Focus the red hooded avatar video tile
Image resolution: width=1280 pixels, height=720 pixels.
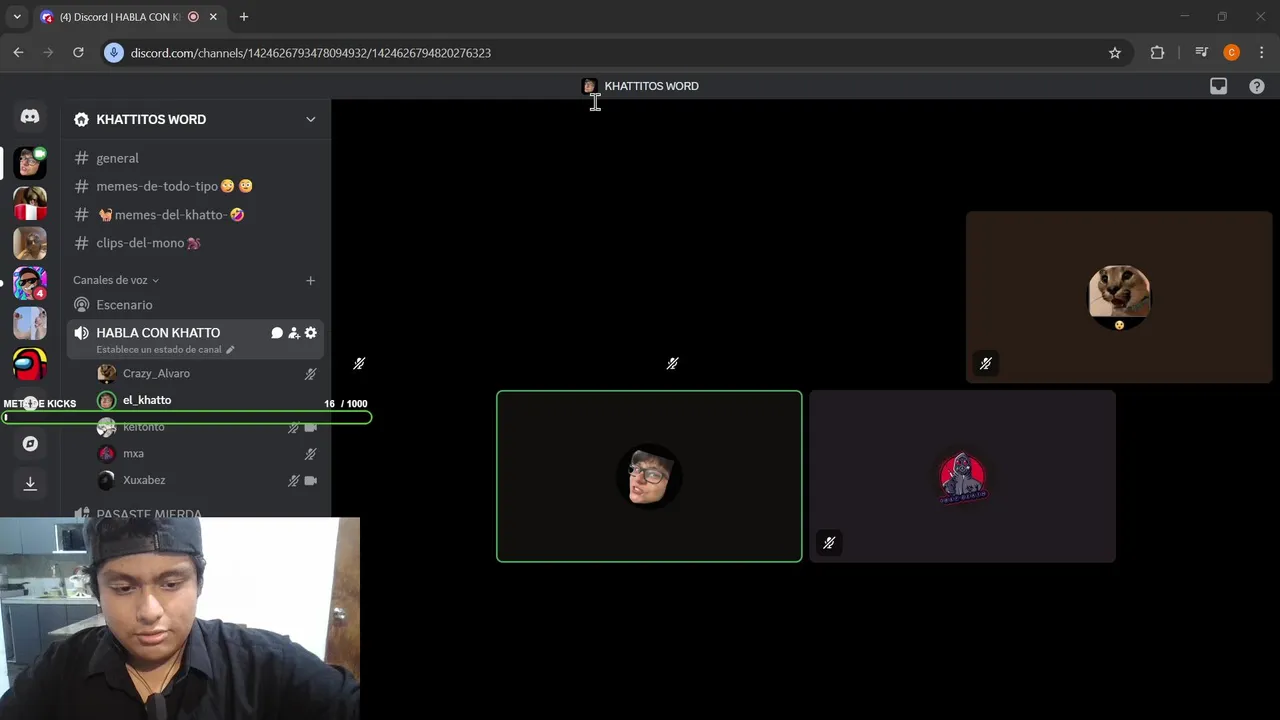coord(962,476)
